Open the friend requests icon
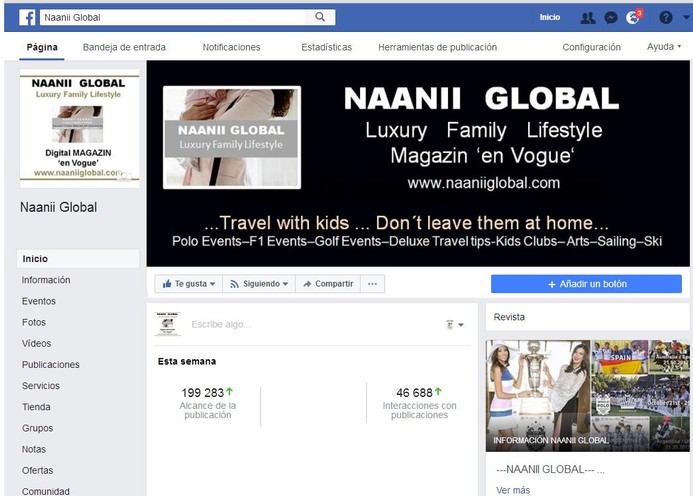Image resolution: width=693 pixels, height=496 pixels. [x=587, y=18]
